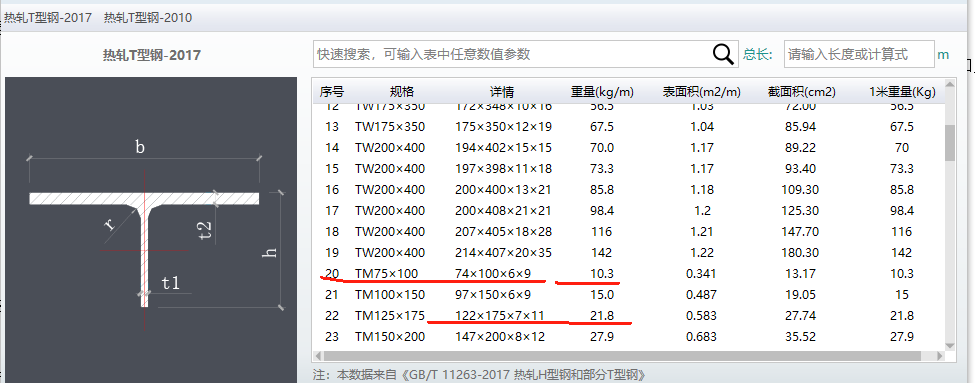Select spec TM150×200
Viewport: 975px width, 383px height.
coord(390,337)
